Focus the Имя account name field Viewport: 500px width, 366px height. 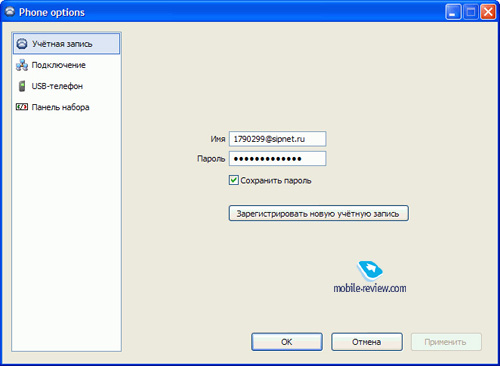277,139
